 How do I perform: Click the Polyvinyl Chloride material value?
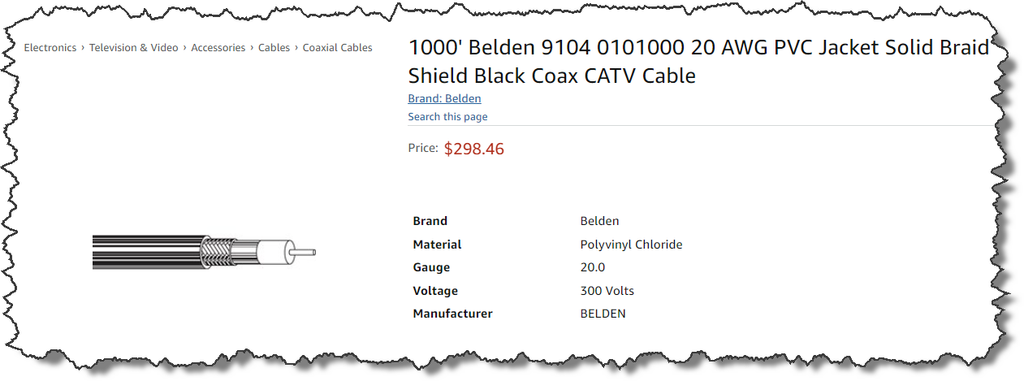tap(631, 244)
